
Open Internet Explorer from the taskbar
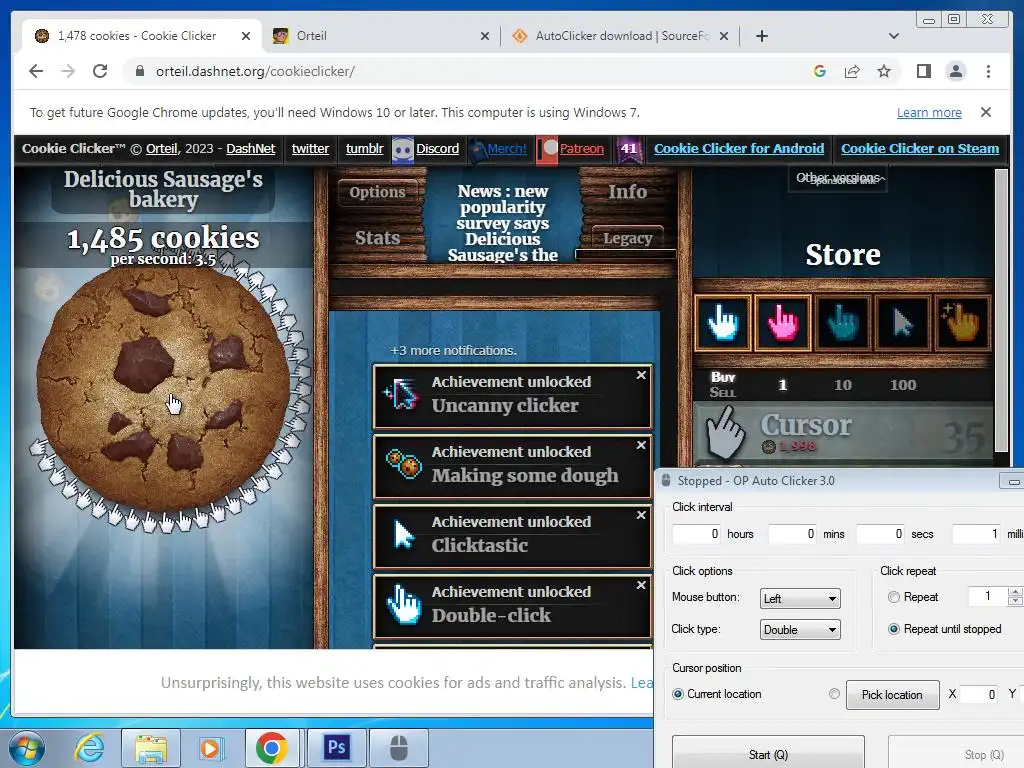click(x=89, y=747)
